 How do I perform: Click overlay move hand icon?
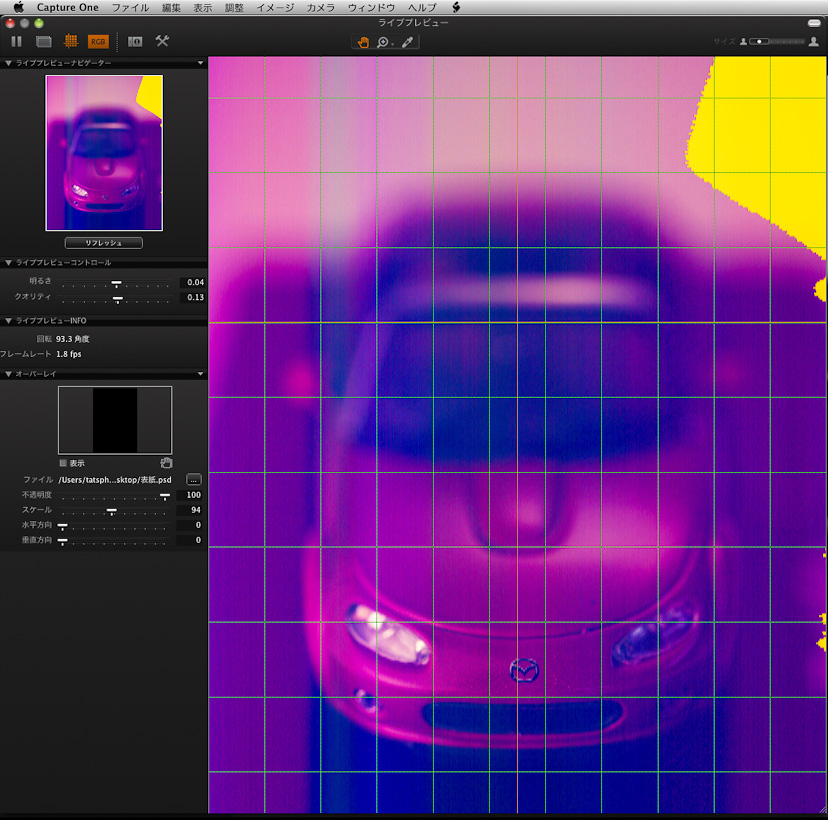tap(166, 463)
